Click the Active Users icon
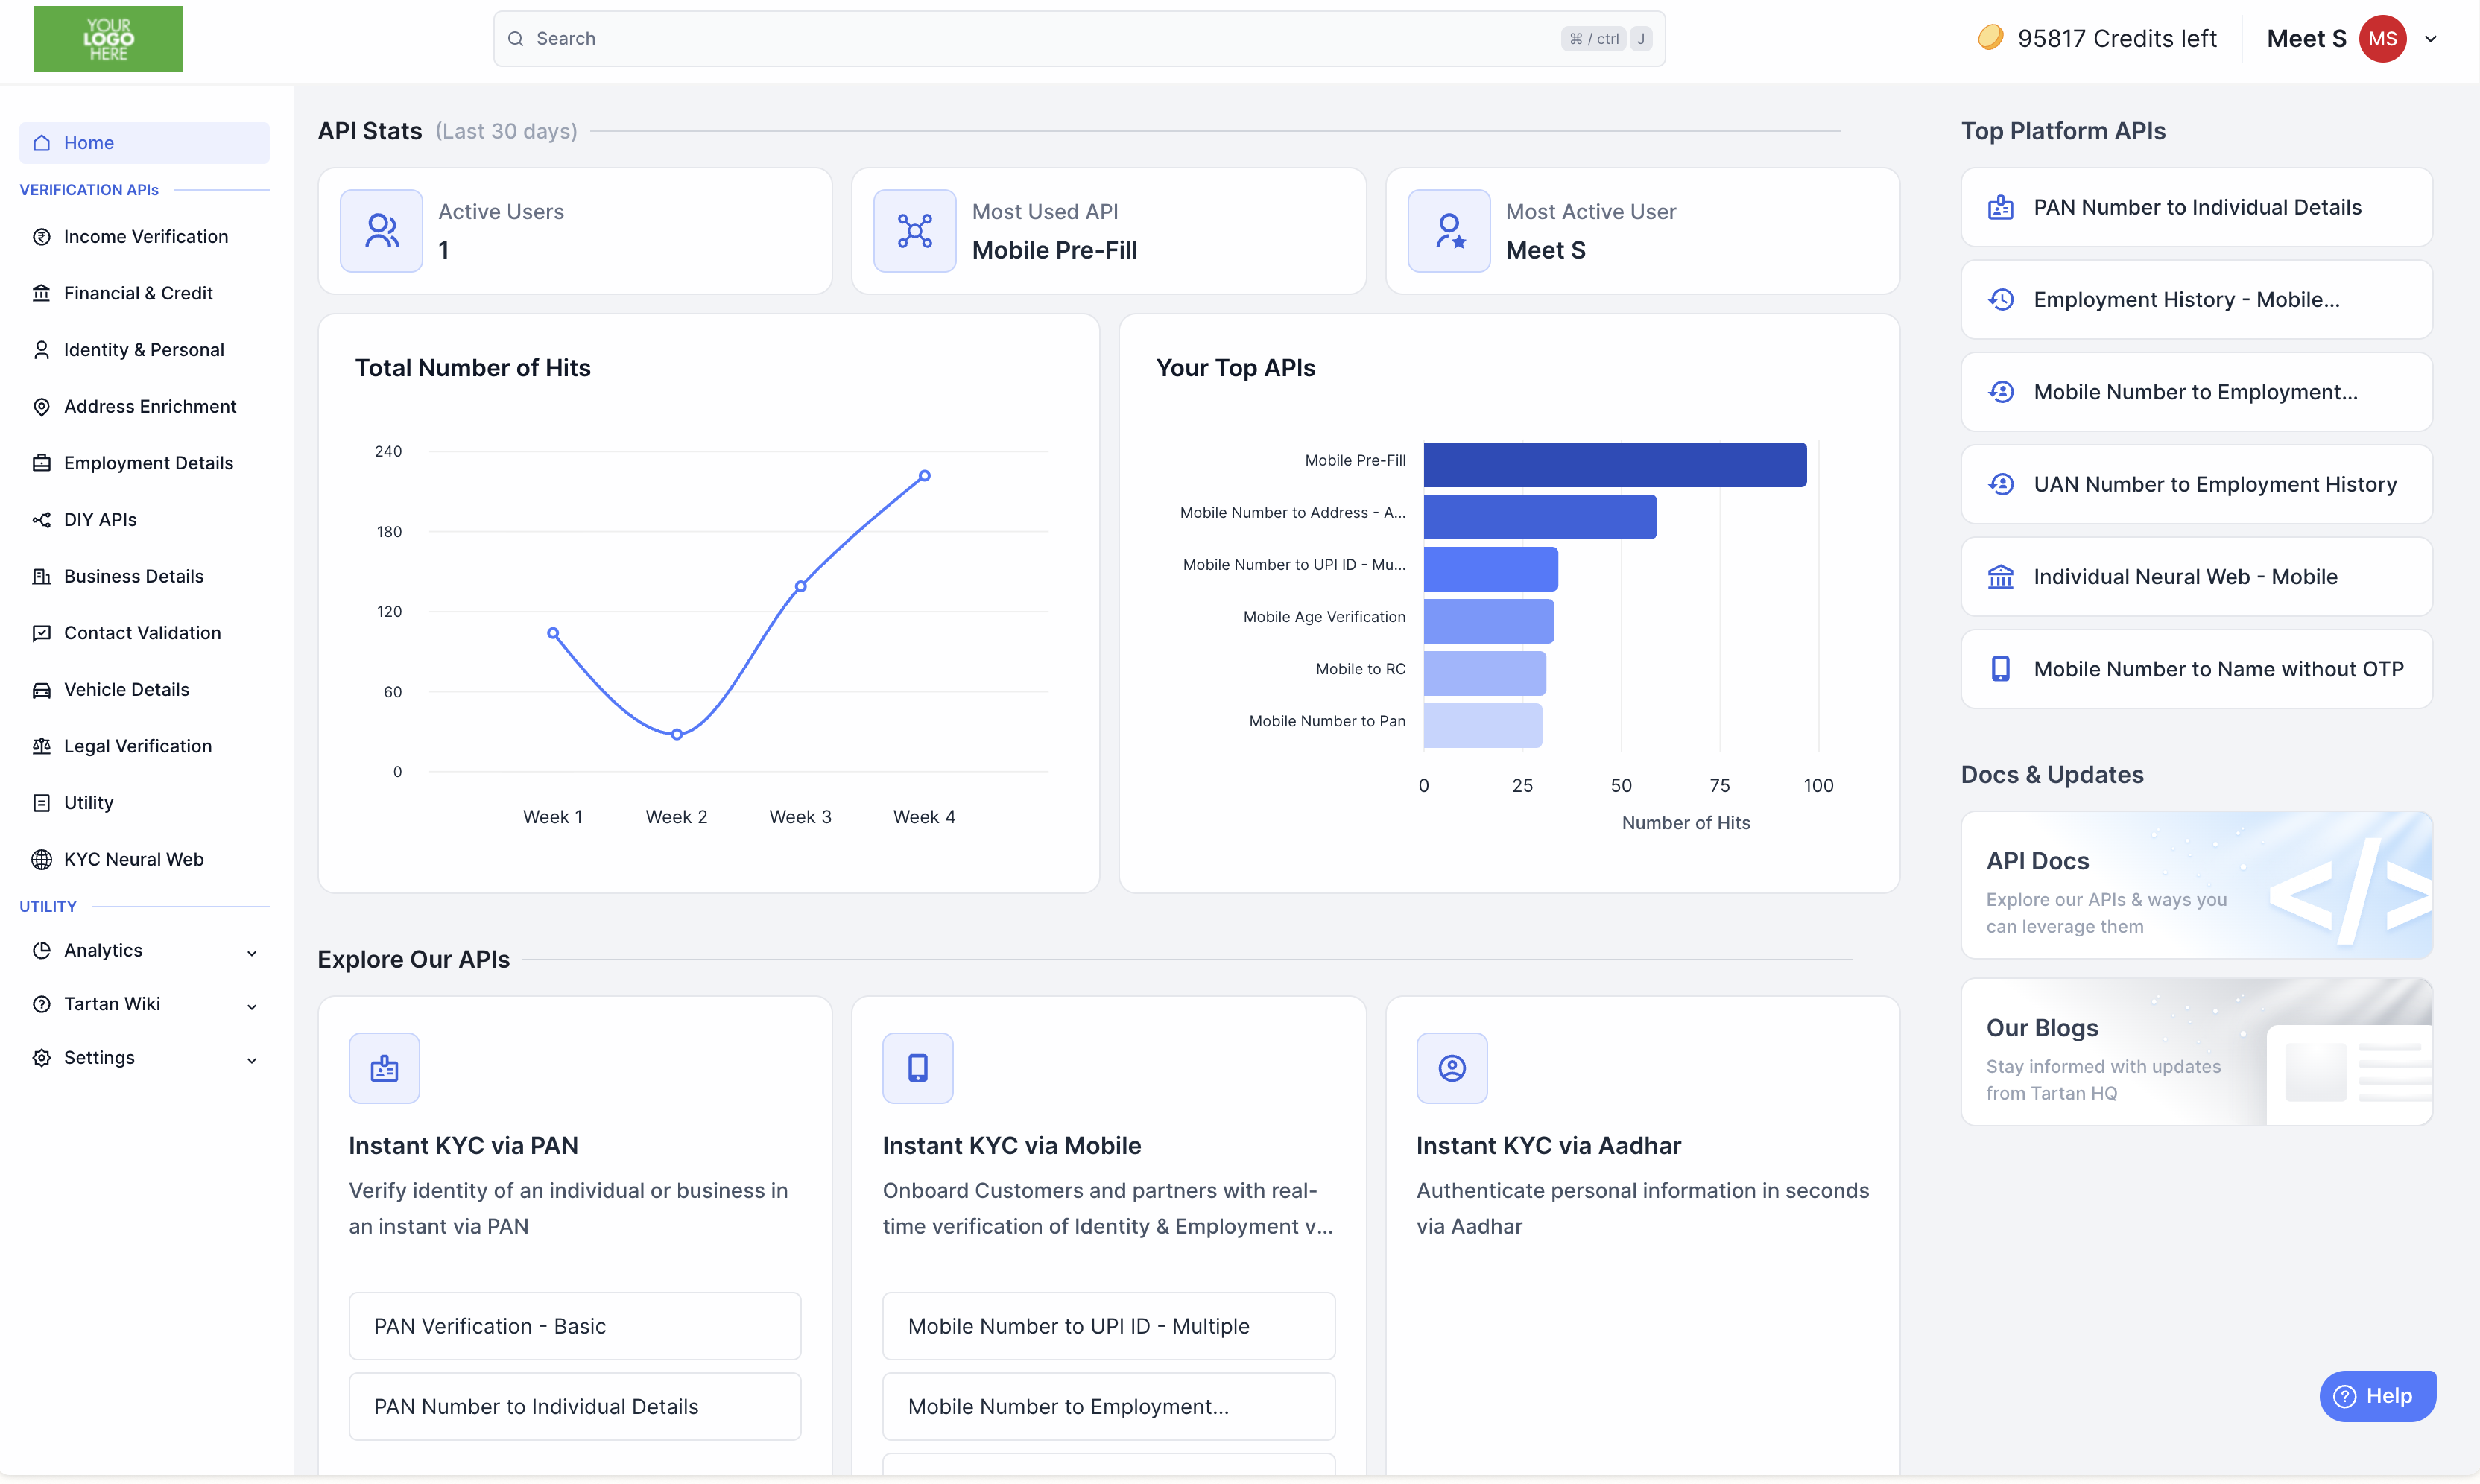This screenshot has height=1484, width=2480. point(381,231)
